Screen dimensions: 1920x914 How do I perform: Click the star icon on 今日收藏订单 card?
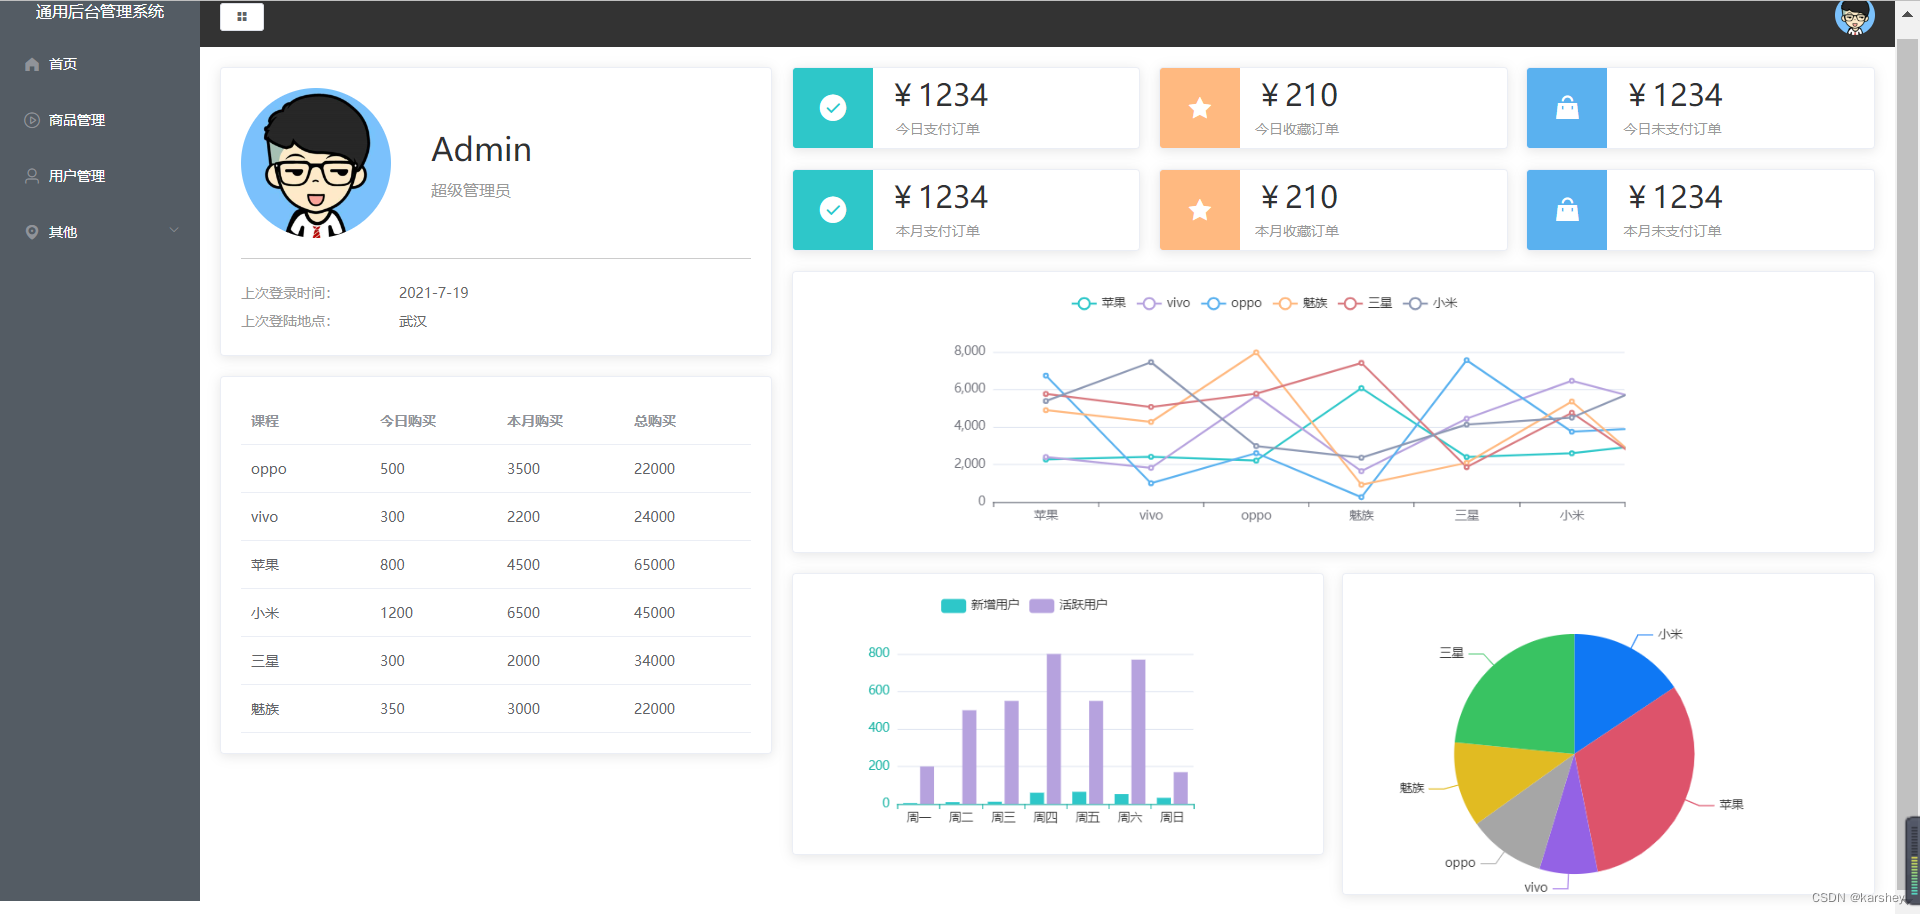click(x=1200, y=108)
